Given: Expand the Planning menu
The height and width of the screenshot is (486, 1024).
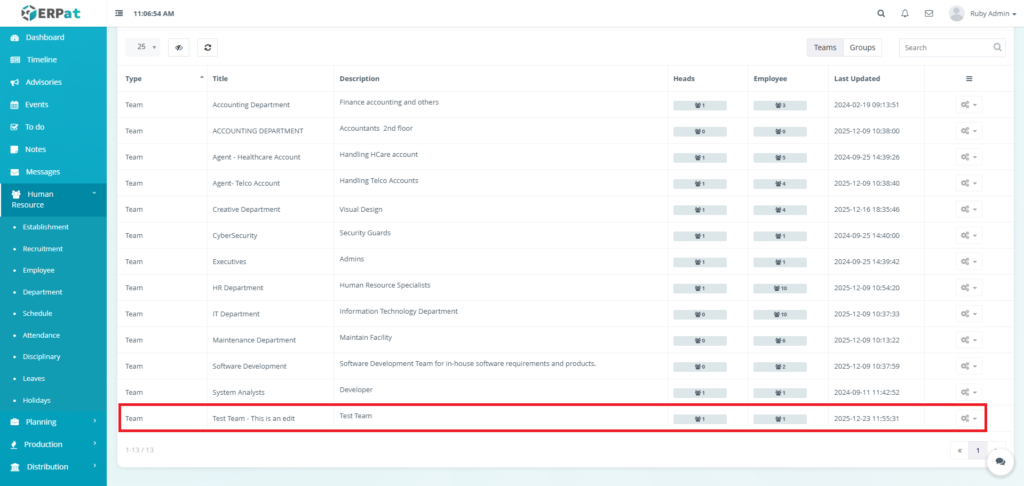Looking at the screenshot, I should [x=53, y=422].
